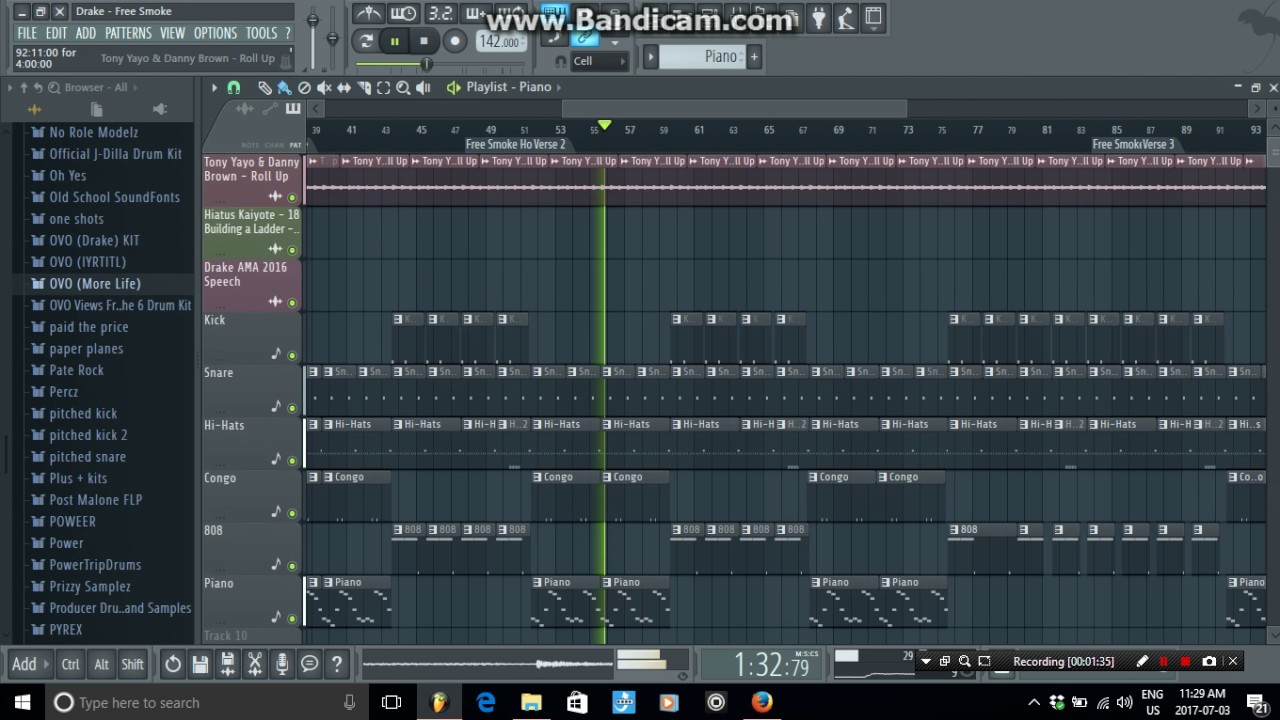Stop playback with the stop button
The width and height of the screenshot is (1280, 720).
coord(424,41)
